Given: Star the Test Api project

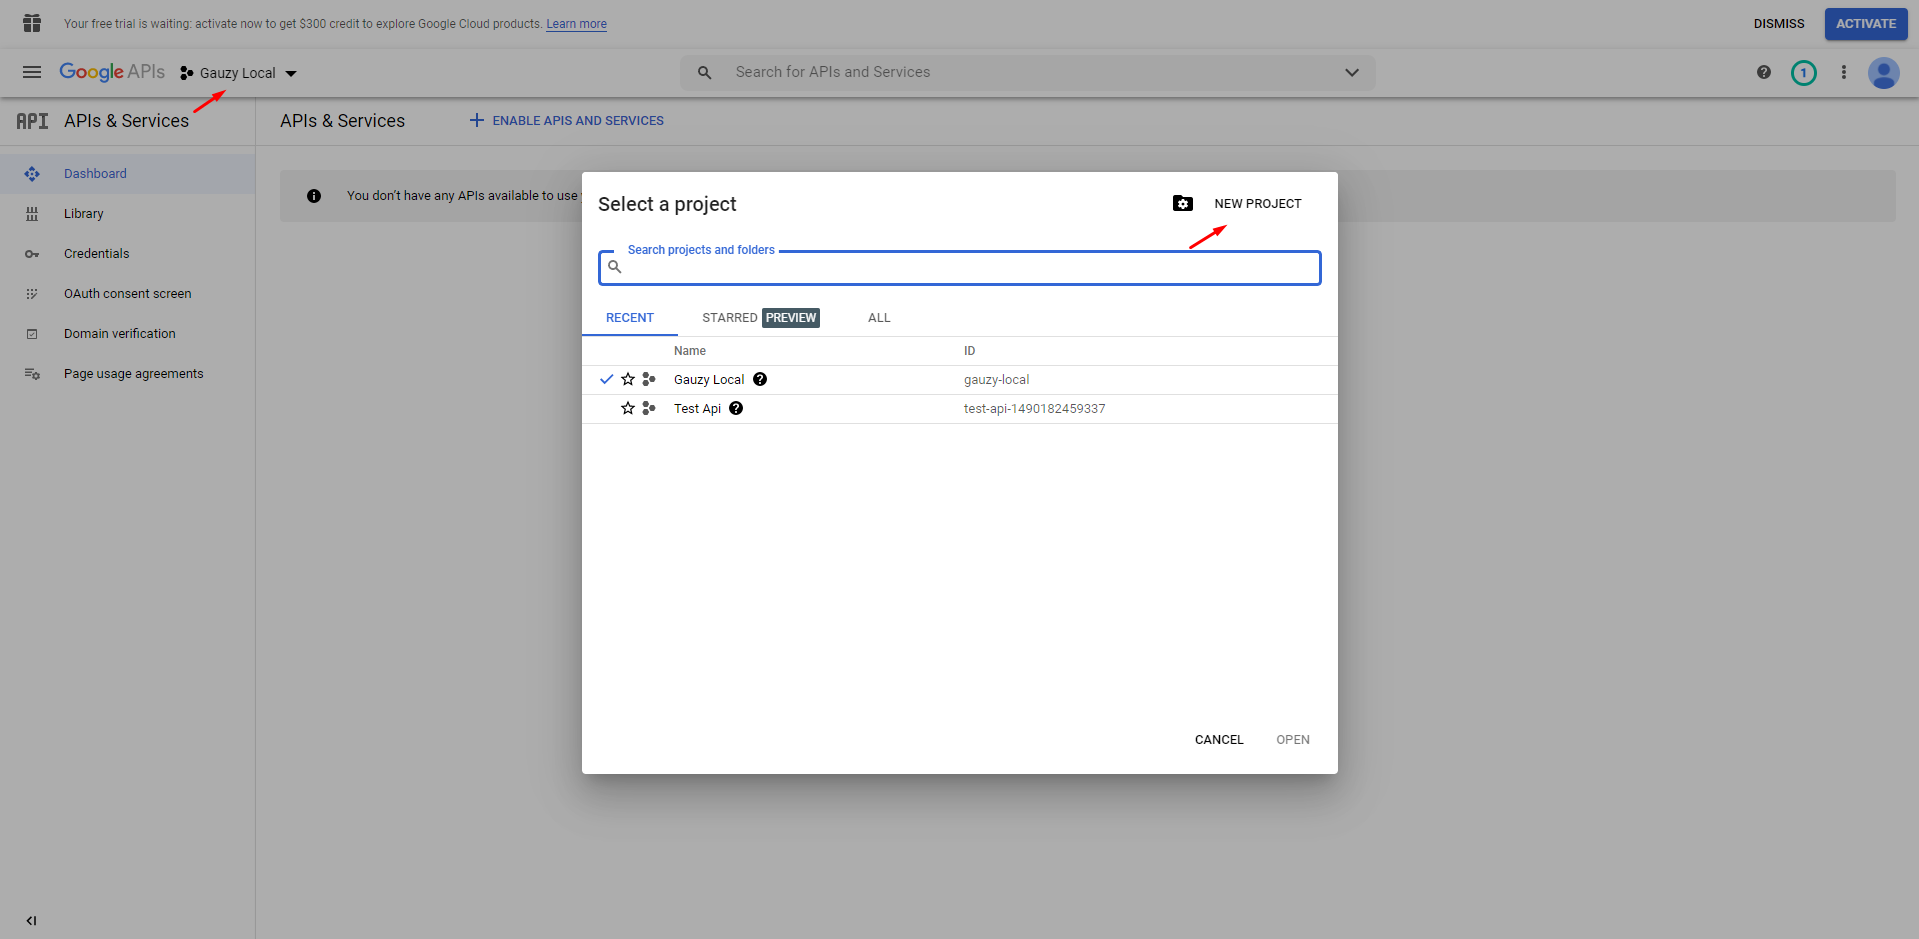Looking at the screenshot, I should 628,409.
